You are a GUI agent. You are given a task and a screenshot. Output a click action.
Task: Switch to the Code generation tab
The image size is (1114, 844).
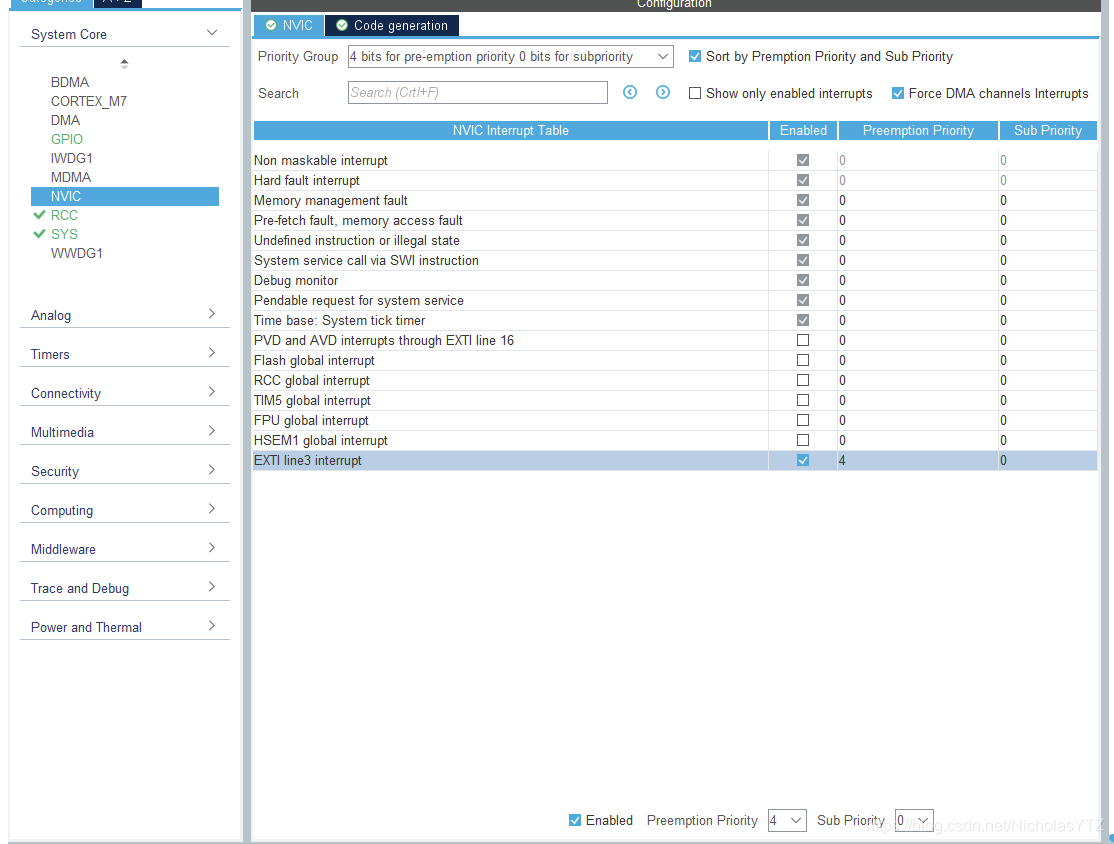point(392,26)
